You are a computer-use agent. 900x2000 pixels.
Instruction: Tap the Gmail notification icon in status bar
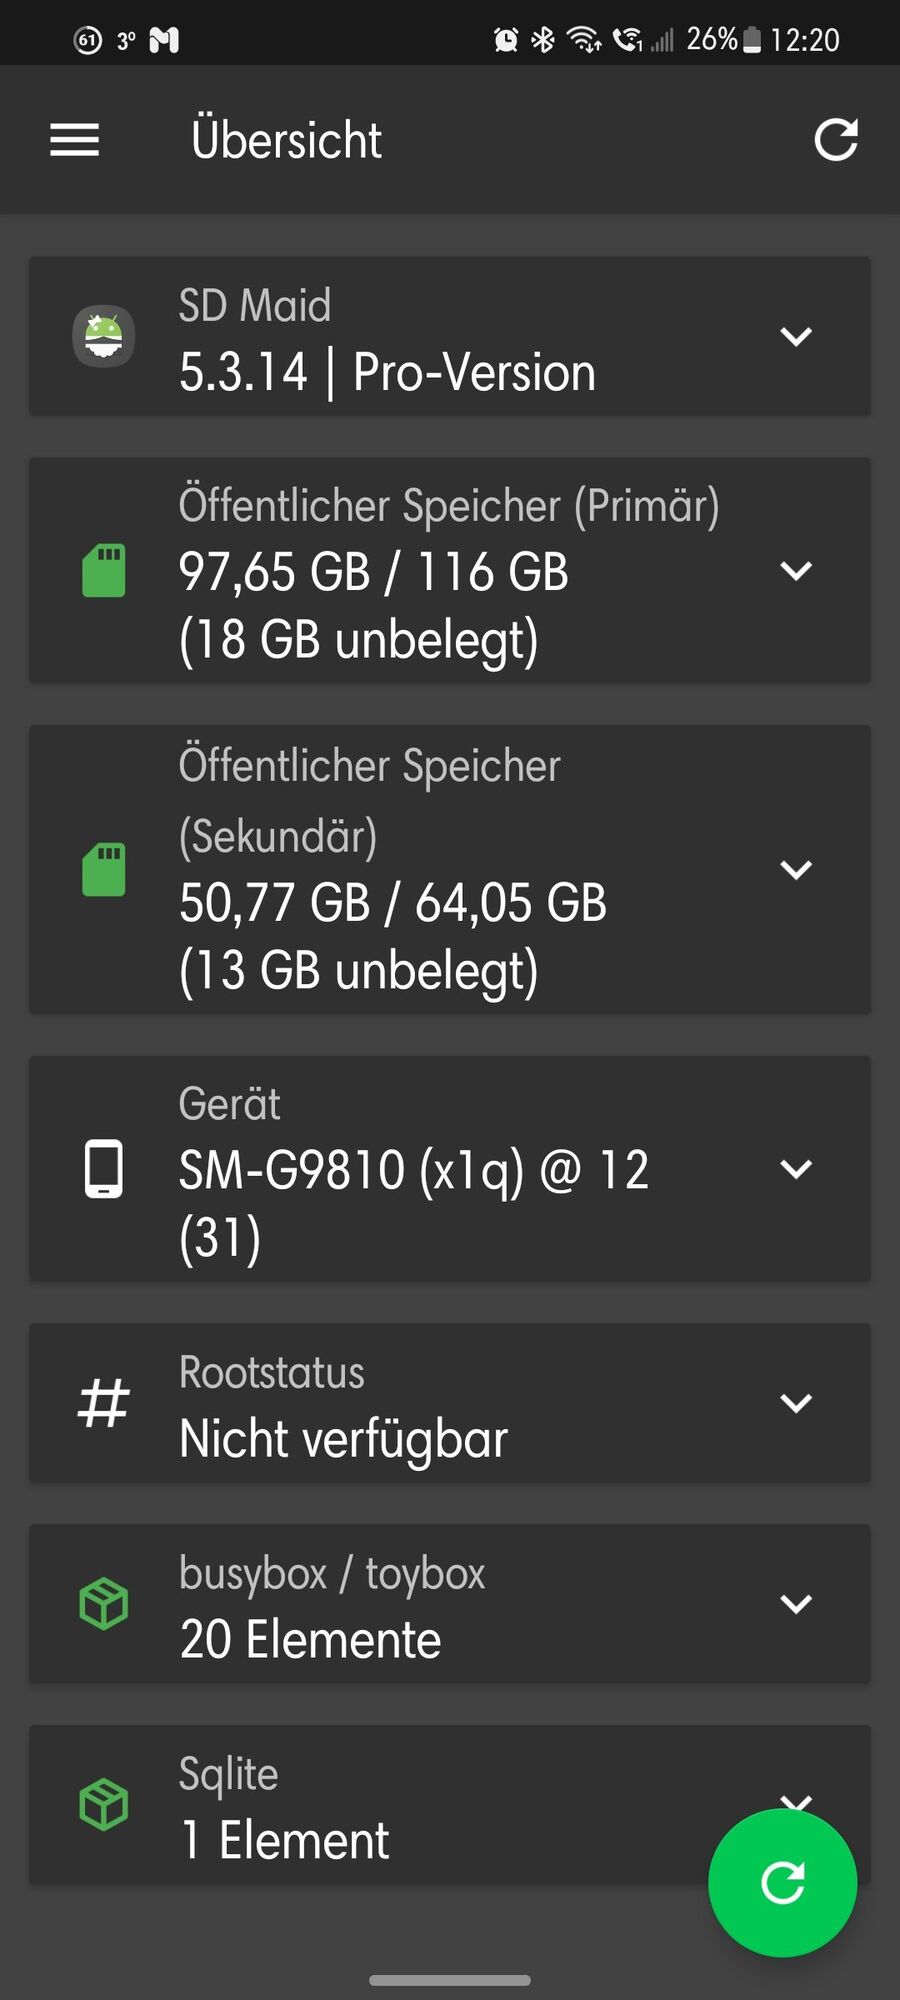pyautogui.click(x=164, y=40)
